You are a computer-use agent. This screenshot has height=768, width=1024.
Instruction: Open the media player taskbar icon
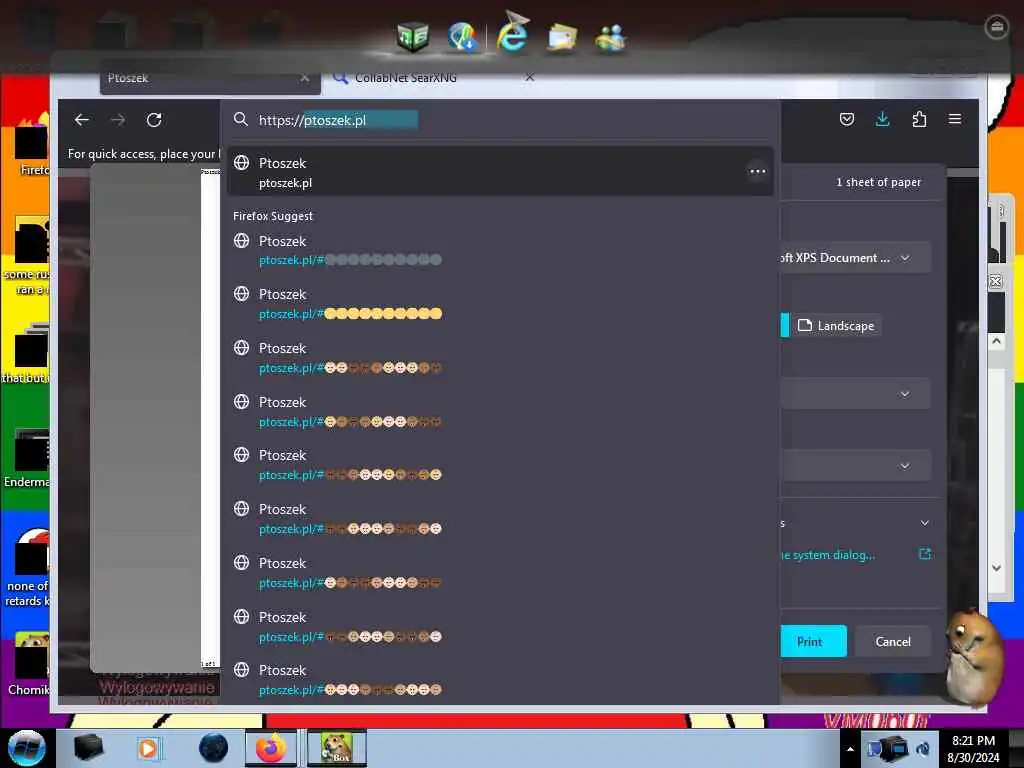(148, 748)
